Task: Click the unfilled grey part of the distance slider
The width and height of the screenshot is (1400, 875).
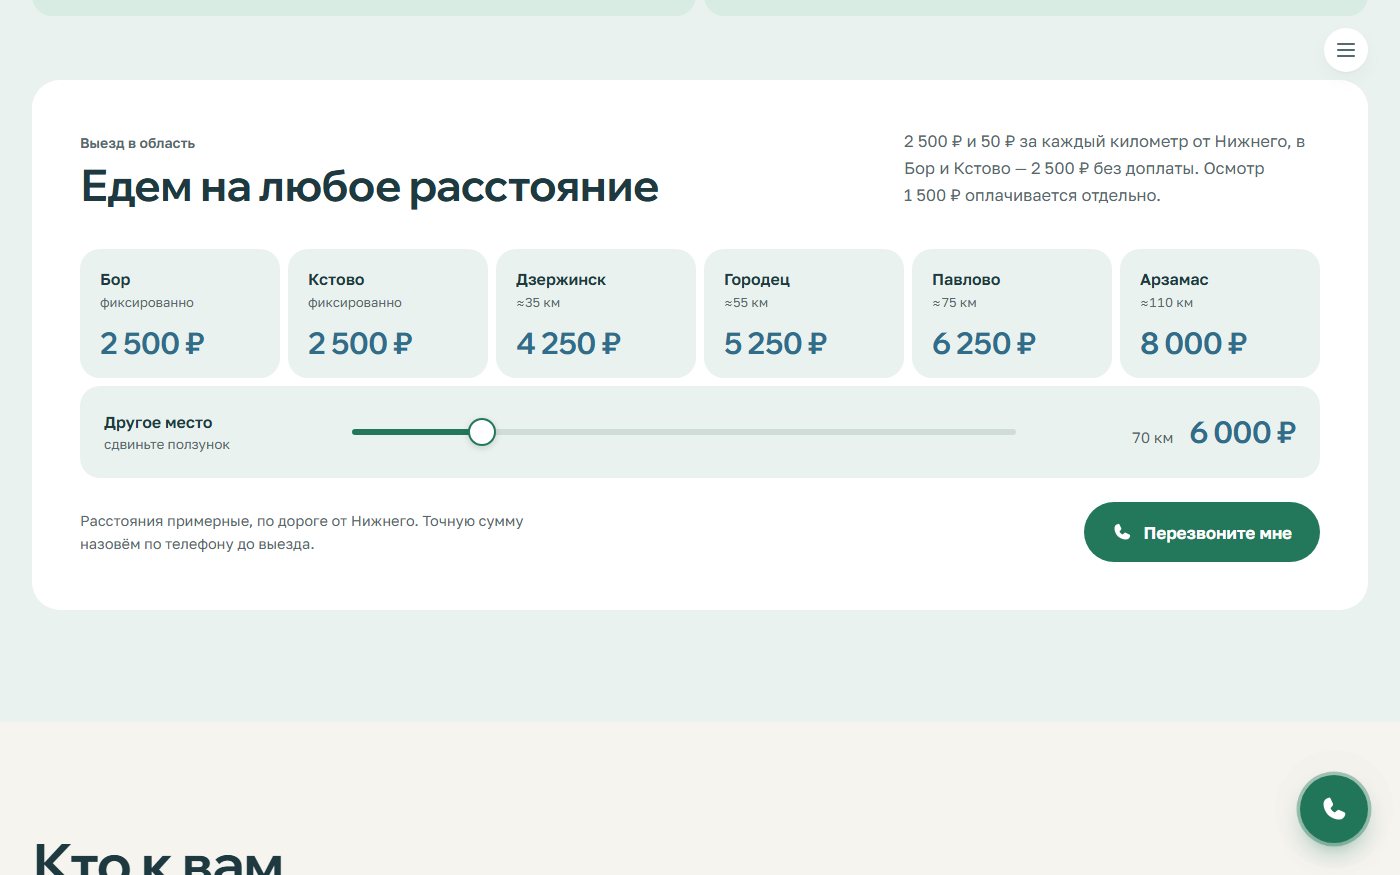Action: click(756, 432)
